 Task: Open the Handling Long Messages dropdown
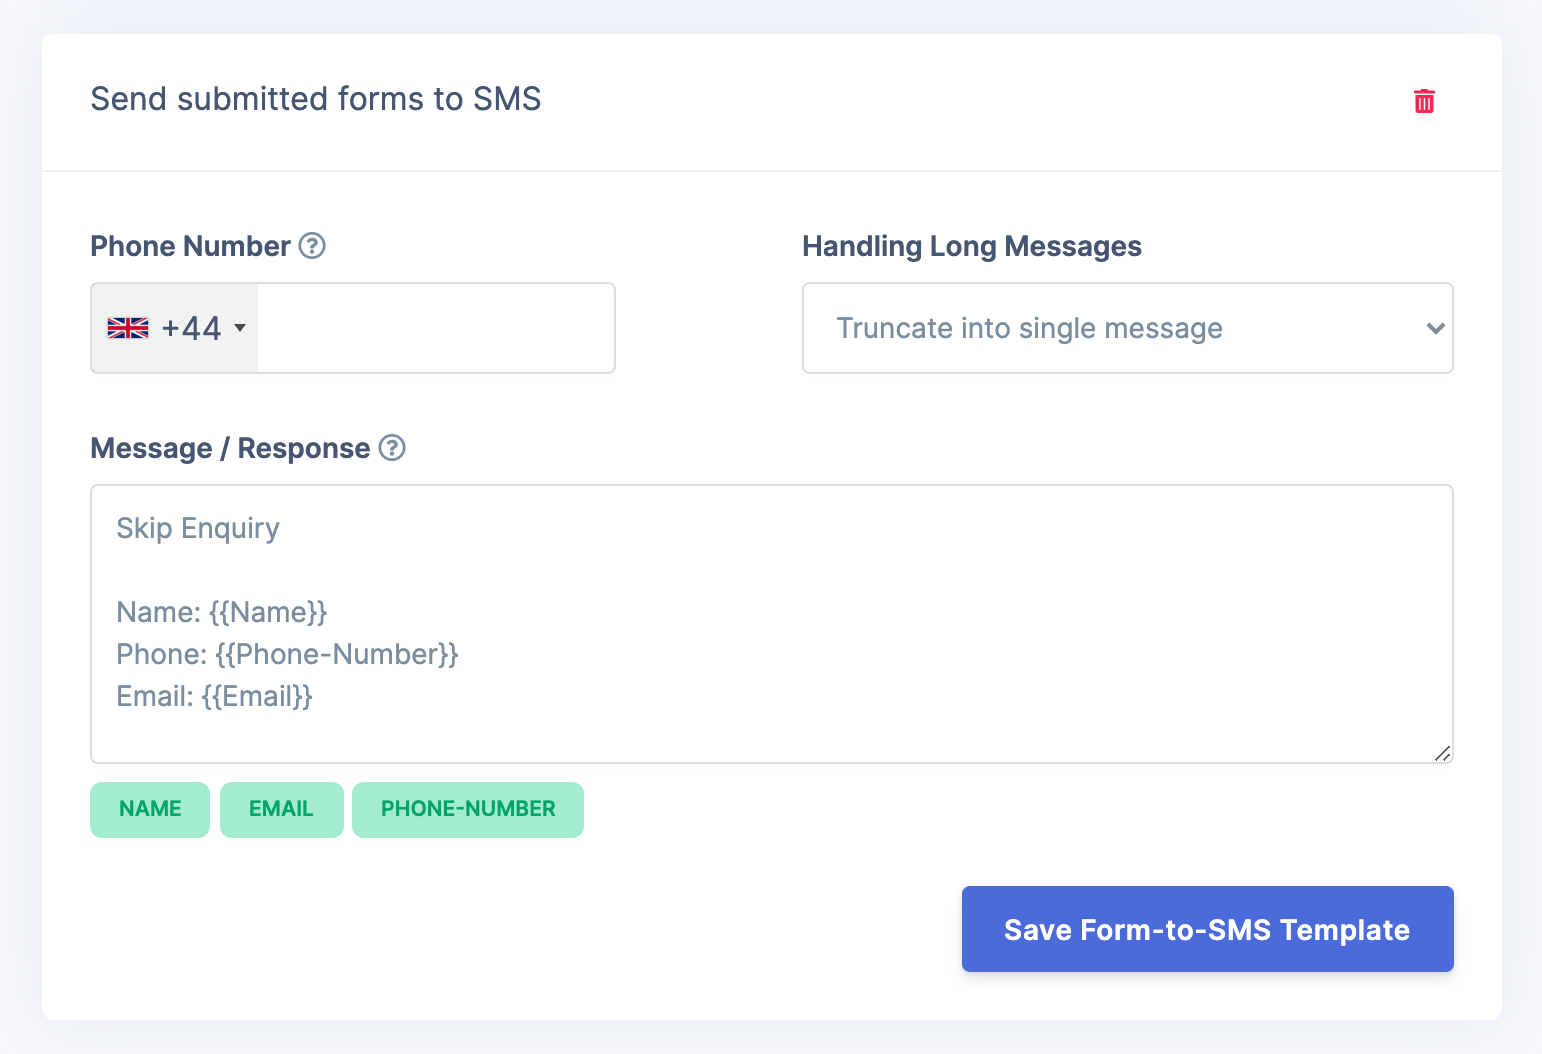pos(1127,328)
